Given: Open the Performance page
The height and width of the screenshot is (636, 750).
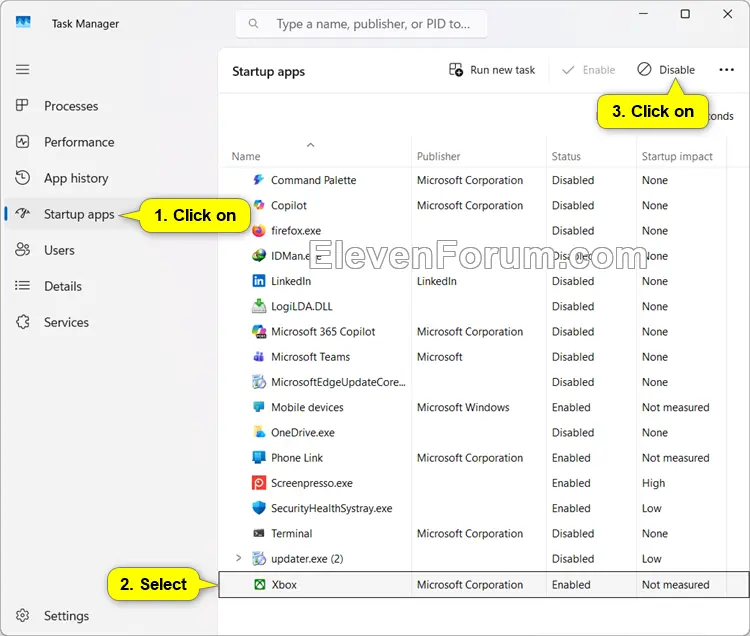Looking at the screenshot, I should point(79,142).
